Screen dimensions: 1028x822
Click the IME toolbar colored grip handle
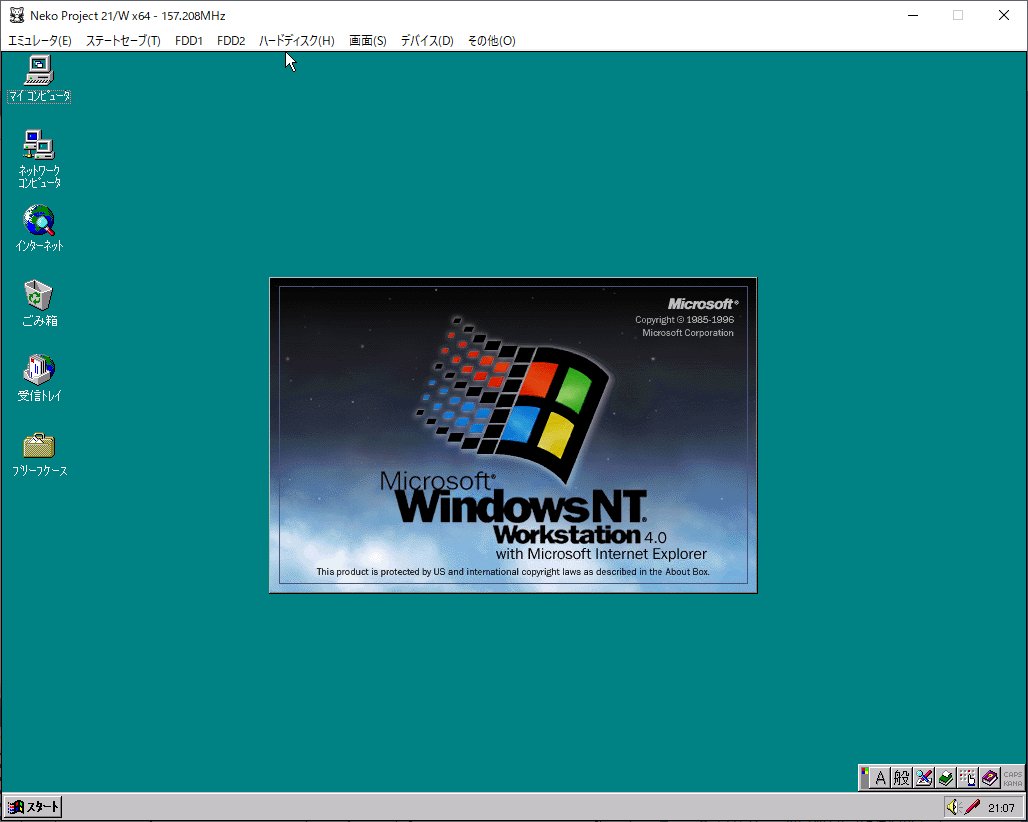click(865, 778)
